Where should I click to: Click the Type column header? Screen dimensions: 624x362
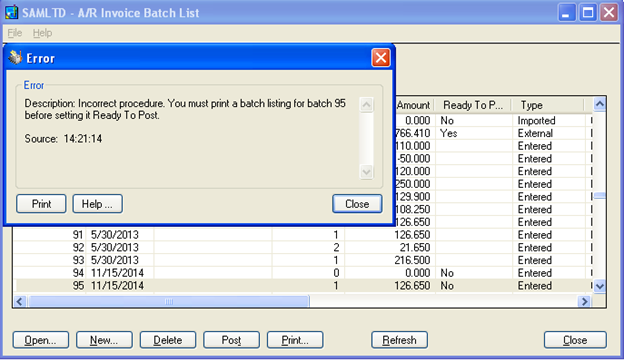tap(548, 105)
